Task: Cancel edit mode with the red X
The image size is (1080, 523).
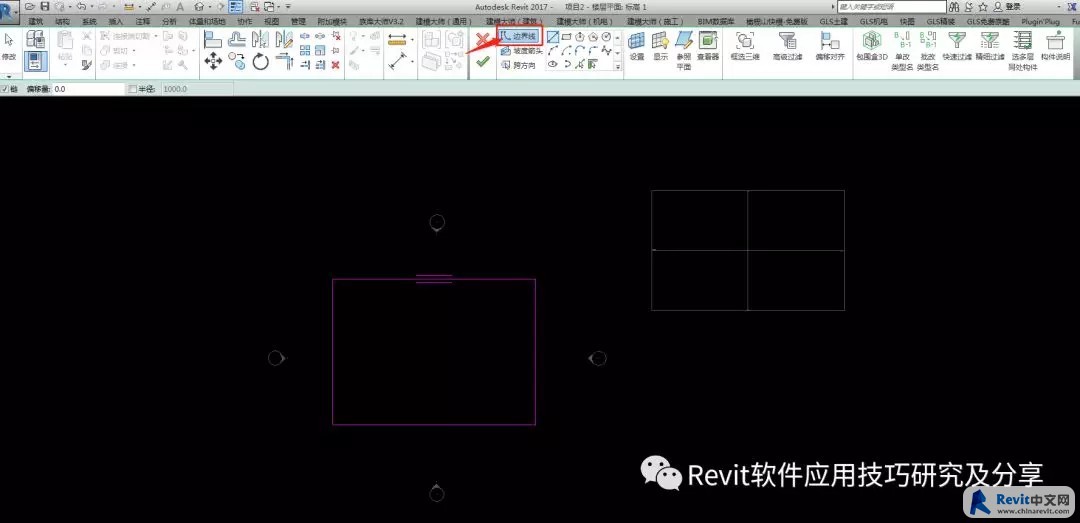Action: coord(483,40)
